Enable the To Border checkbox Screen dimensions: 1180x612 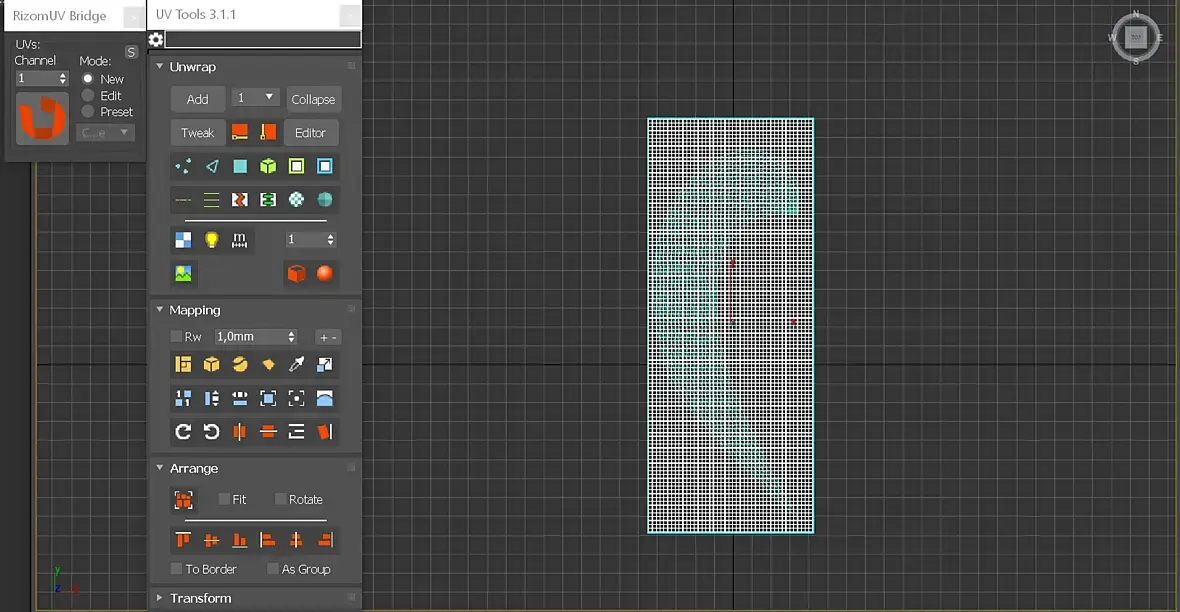pyautogui.click(x=176, y=569)
